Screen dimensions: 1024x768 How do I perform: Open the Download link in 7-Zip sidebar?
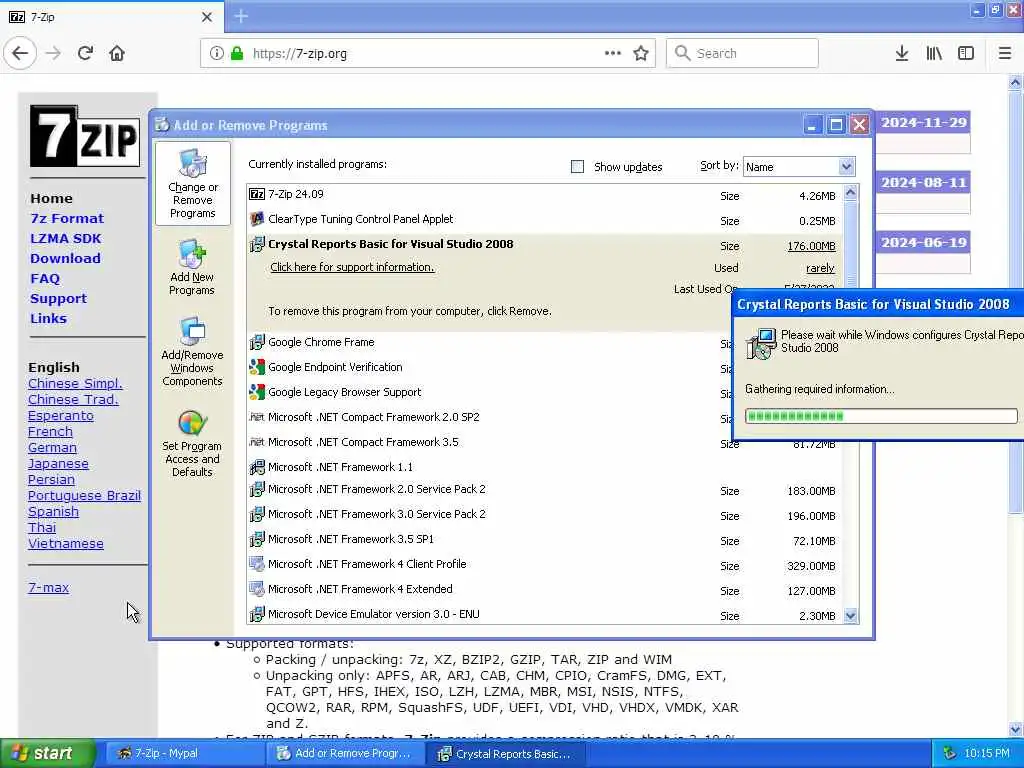coord(65,259)
